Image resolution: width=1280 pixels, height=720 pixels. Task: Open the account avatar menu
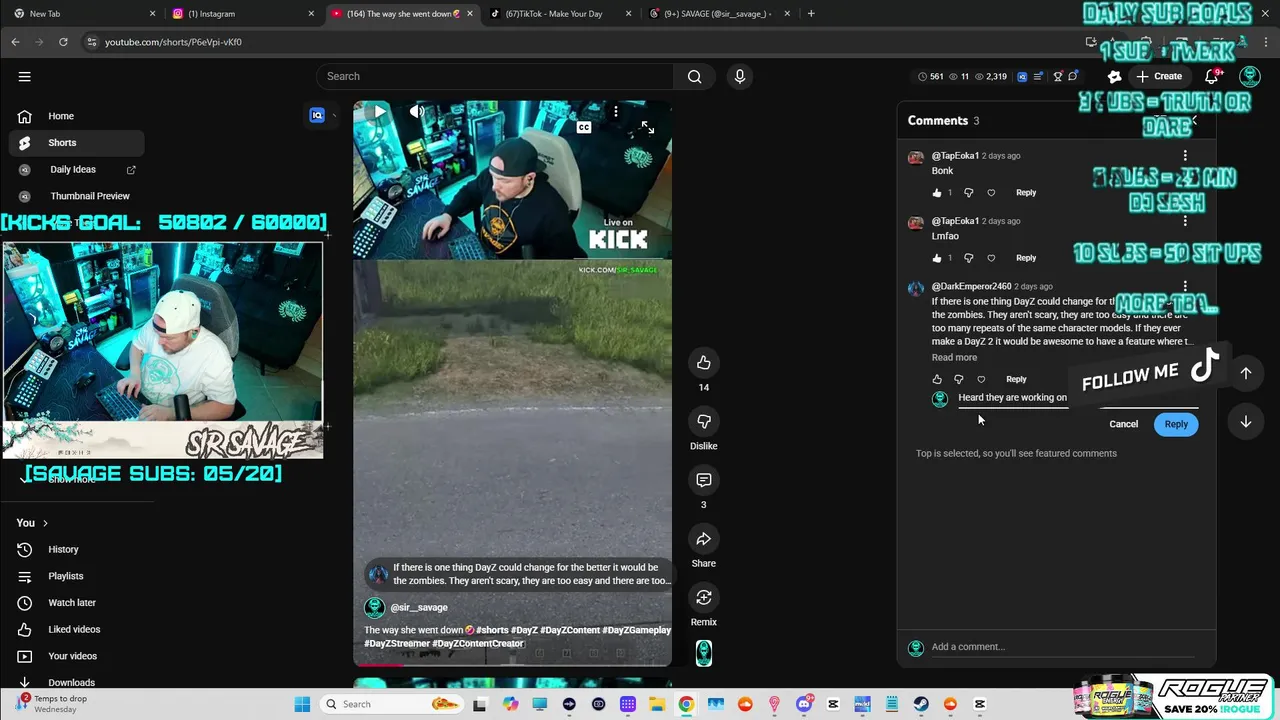pos(1250,76)
